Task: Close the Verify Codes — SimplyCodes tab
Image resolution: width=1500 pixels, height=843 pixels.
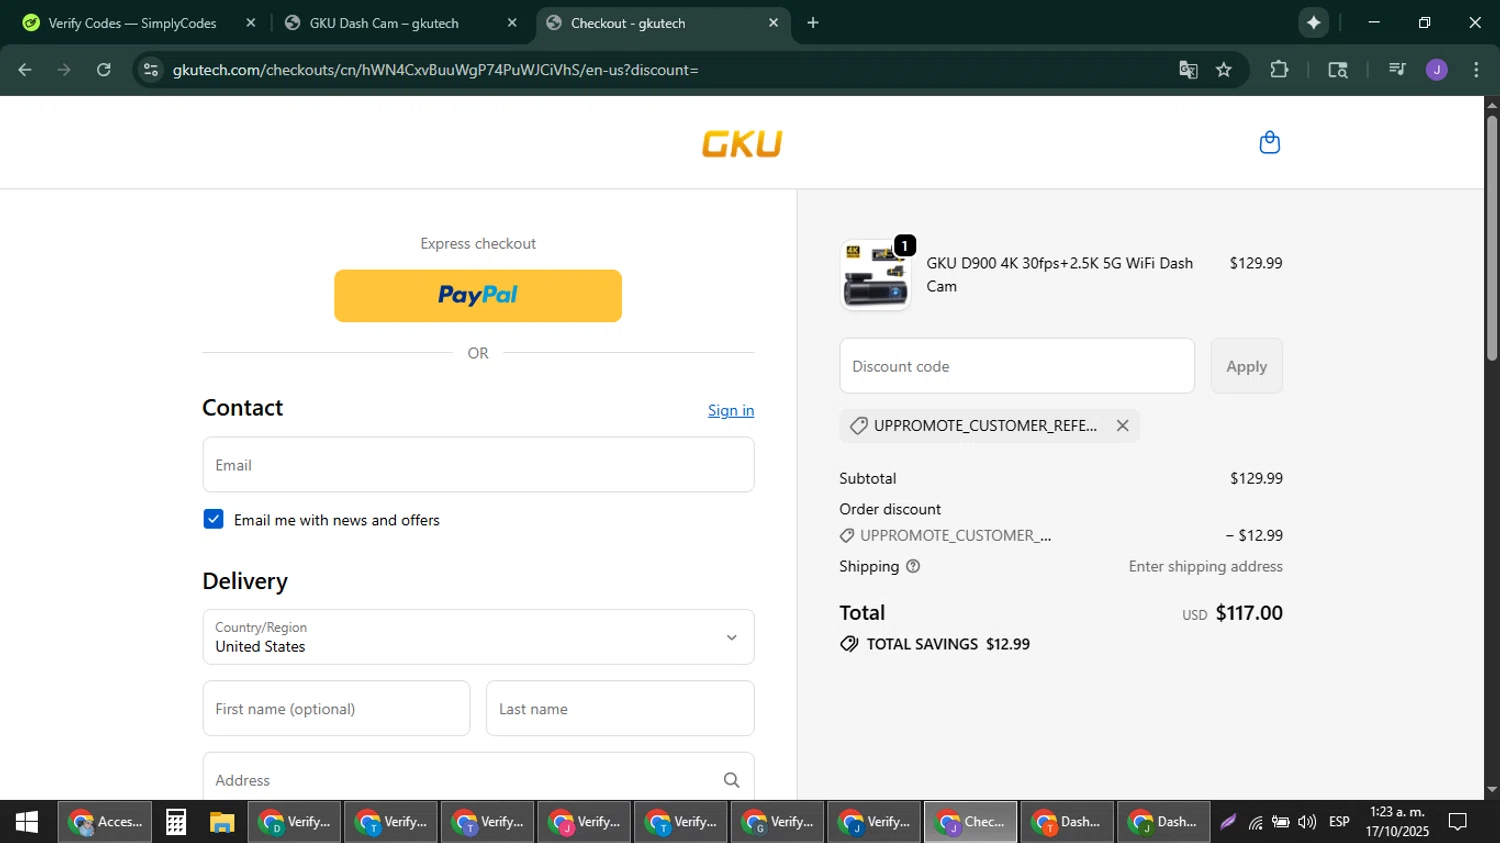Action: 251,22
